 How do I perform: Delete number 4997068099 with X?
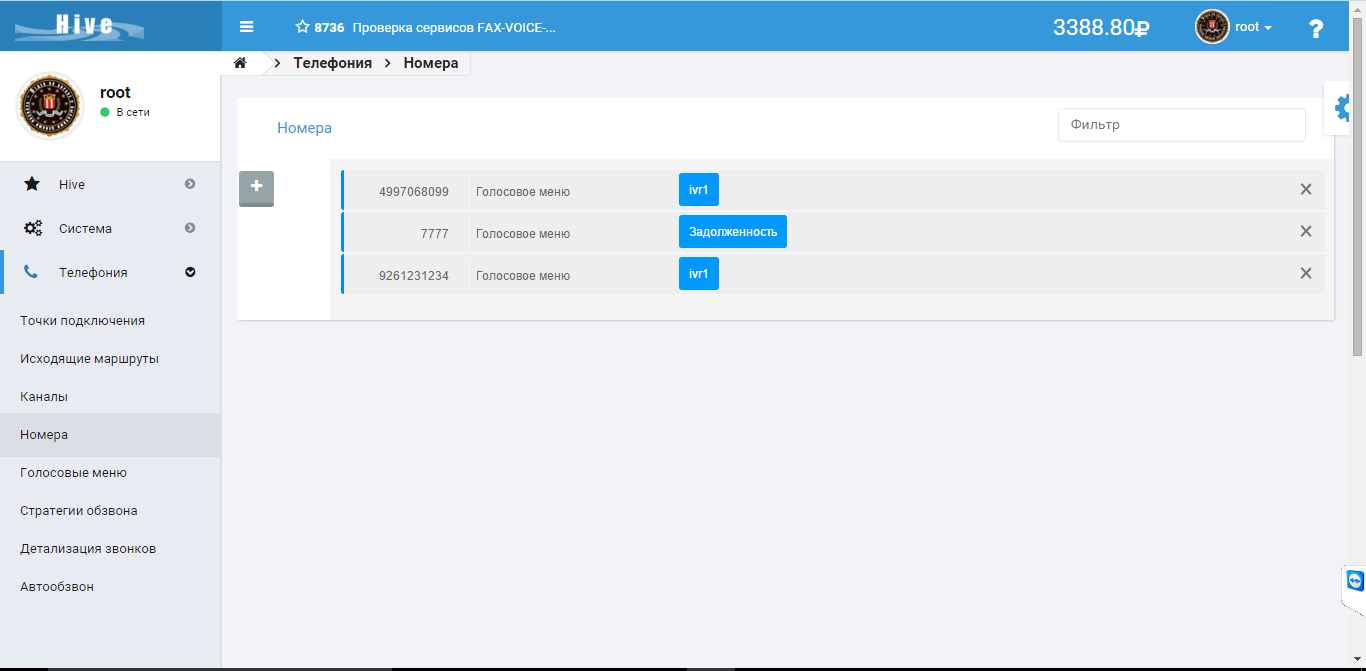(x=1305, y=189)
